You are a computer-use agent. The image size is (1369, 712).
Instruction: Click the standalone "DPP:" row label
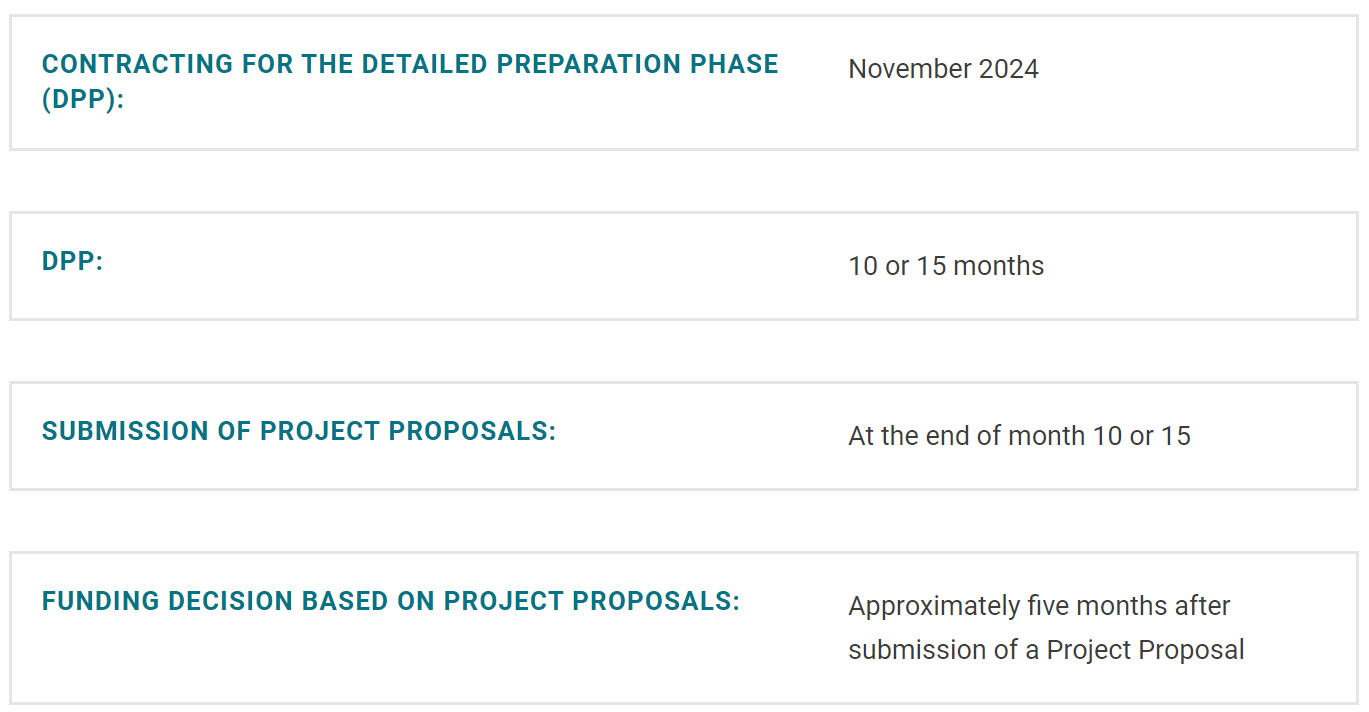tap(73, 262)
